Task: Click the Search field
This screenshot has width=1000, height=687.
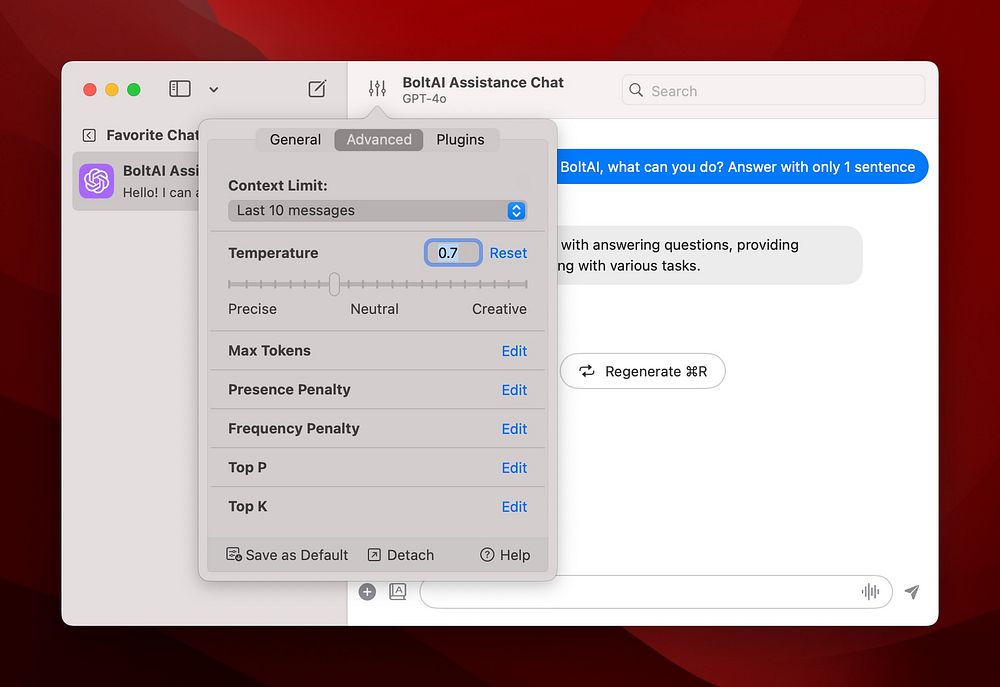Action: pyautogui.click(x=773, y=90)
